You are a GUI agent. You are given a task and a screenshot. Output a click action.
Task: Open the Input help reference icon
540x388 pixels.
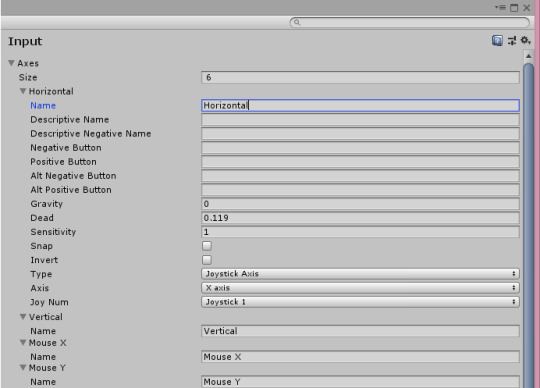click(x=497, y=41)
